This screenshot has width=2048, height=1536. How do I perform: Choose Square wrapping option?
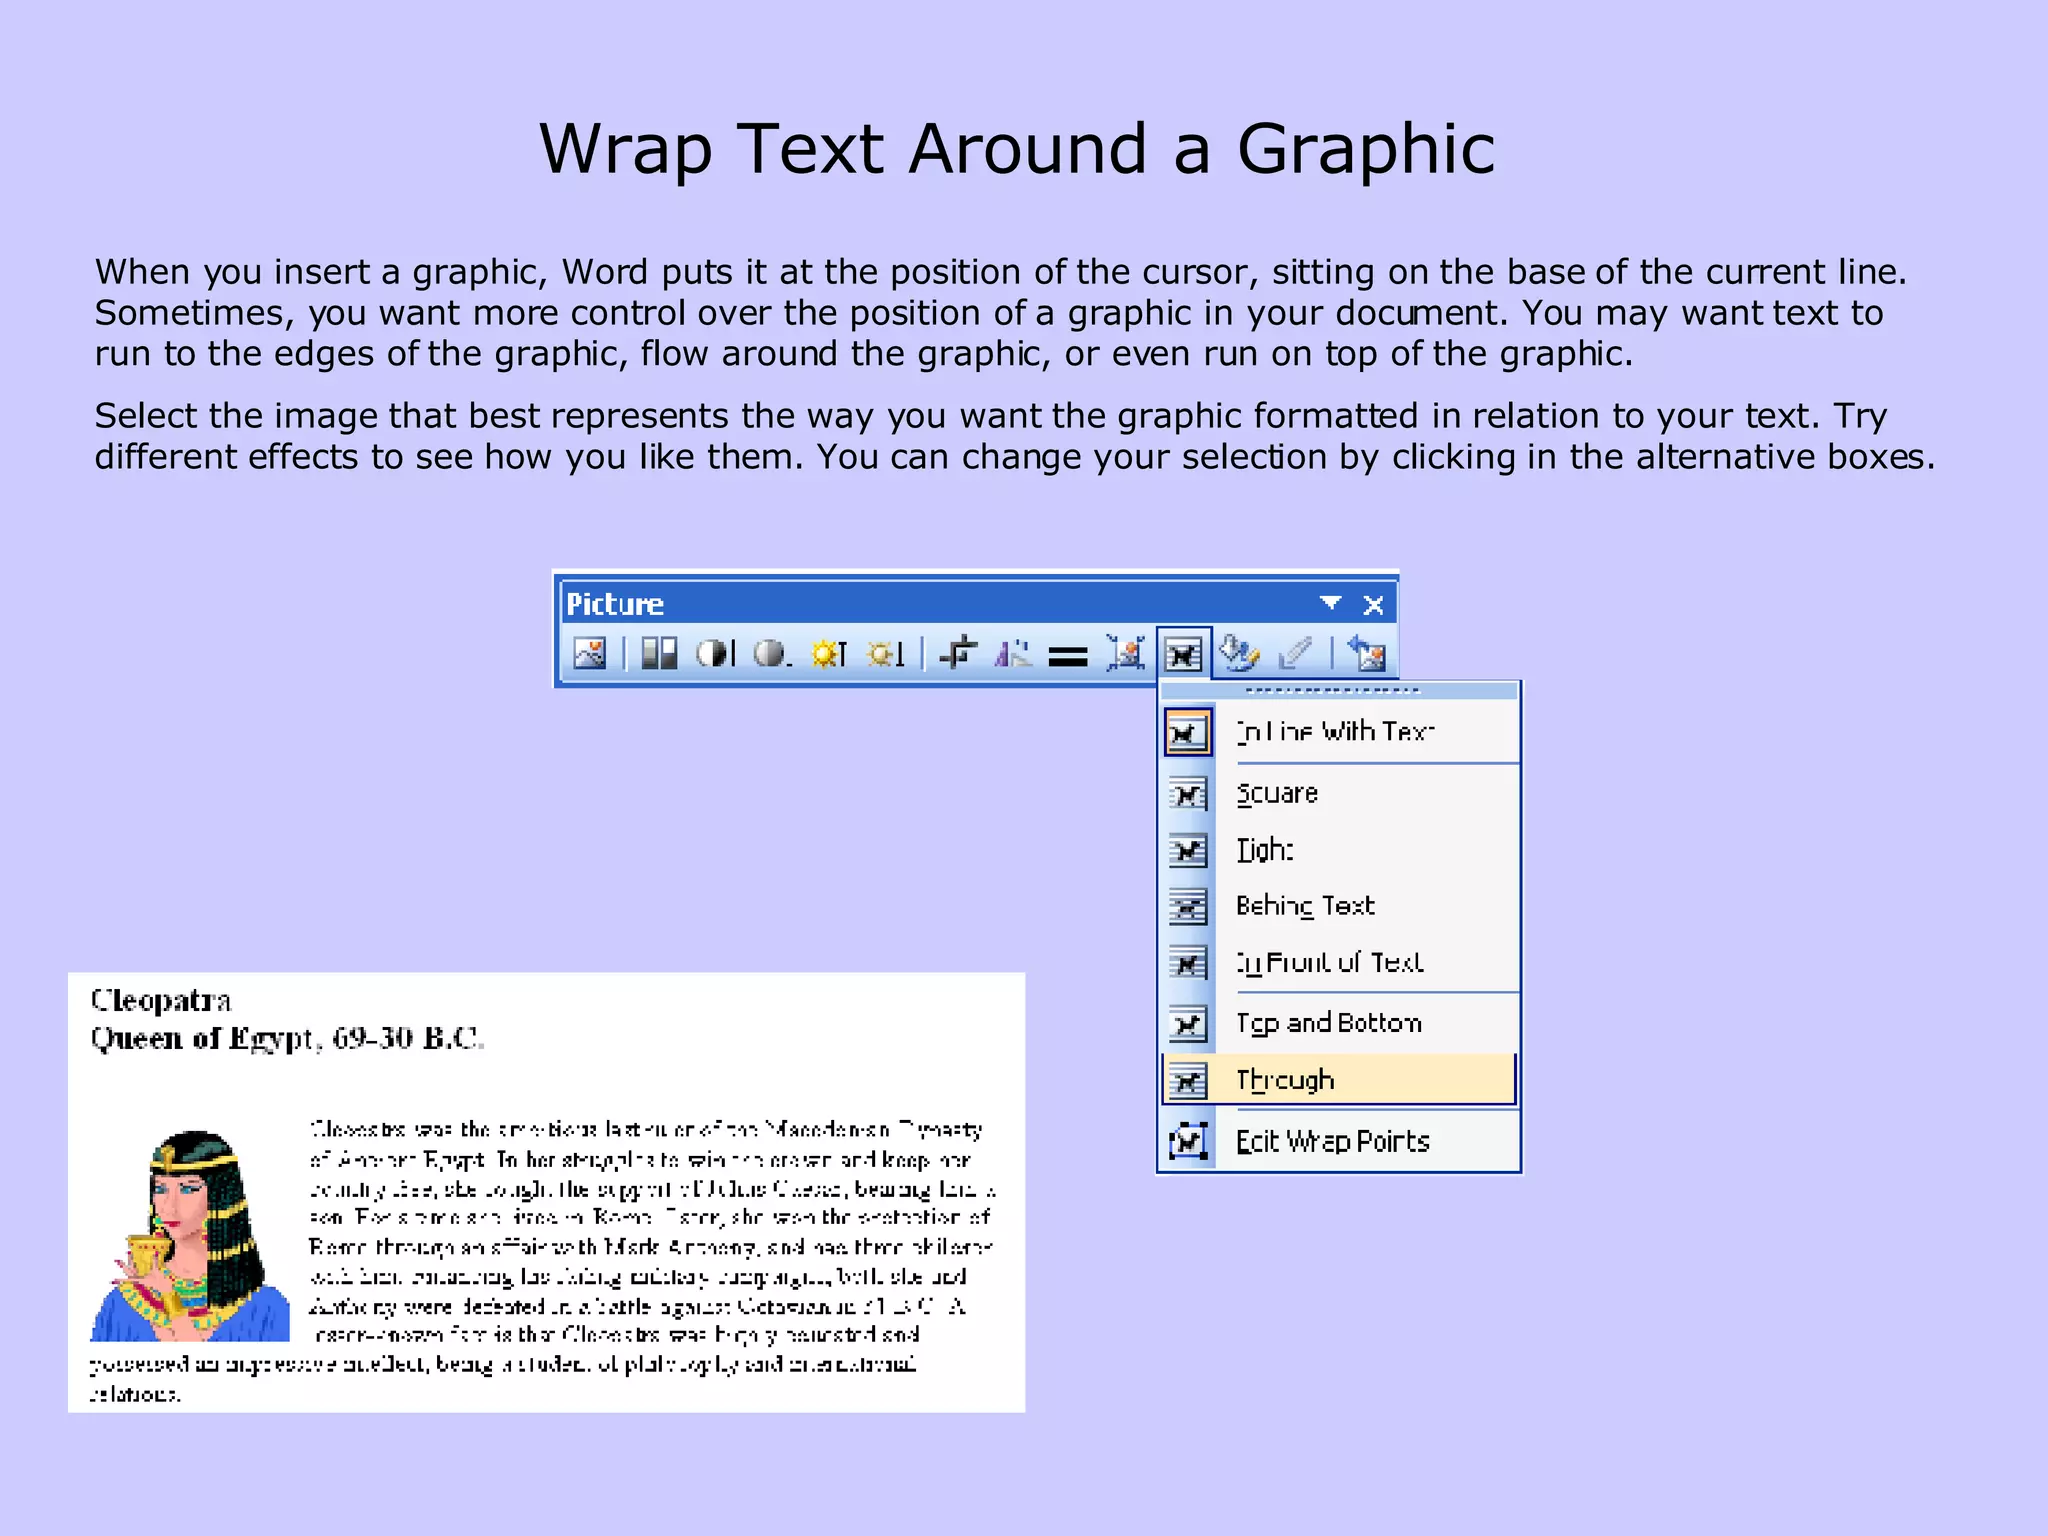pyautogui.click(x=1340, y=794)
